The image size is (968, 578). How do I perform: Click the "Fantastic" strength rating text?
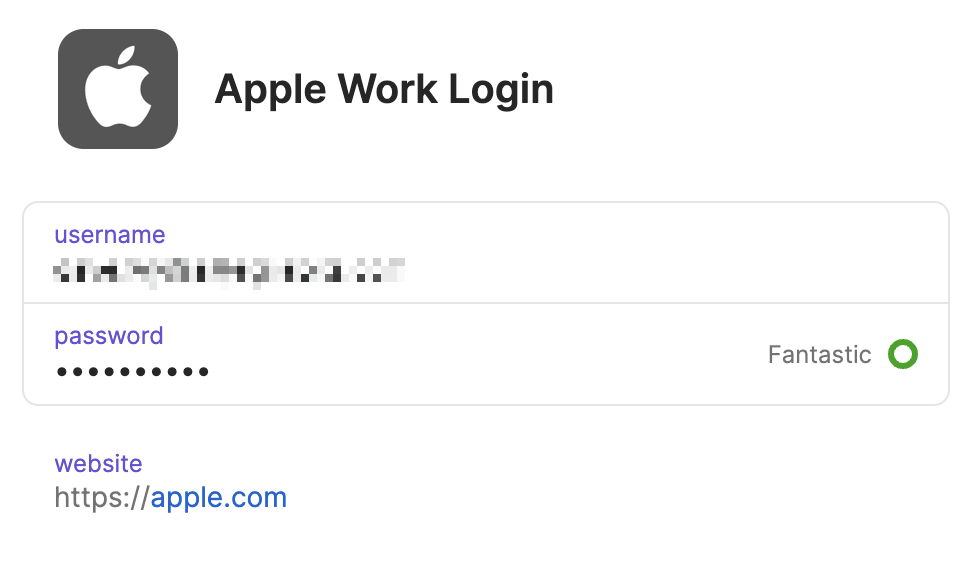[819, 354]
